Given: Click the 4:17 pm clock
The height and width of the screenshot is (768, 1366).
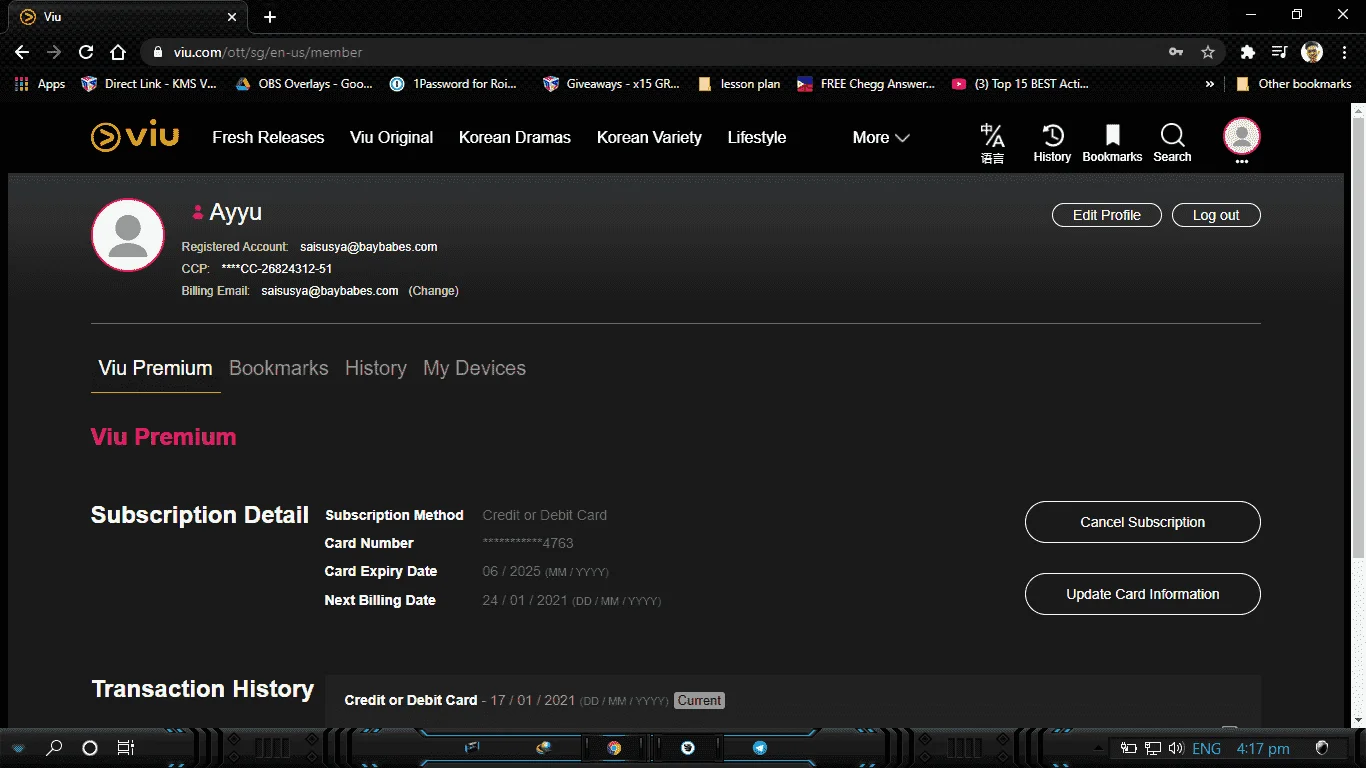Looking at the screenshot, I should pyautogui.click(x=1263, y=749).
